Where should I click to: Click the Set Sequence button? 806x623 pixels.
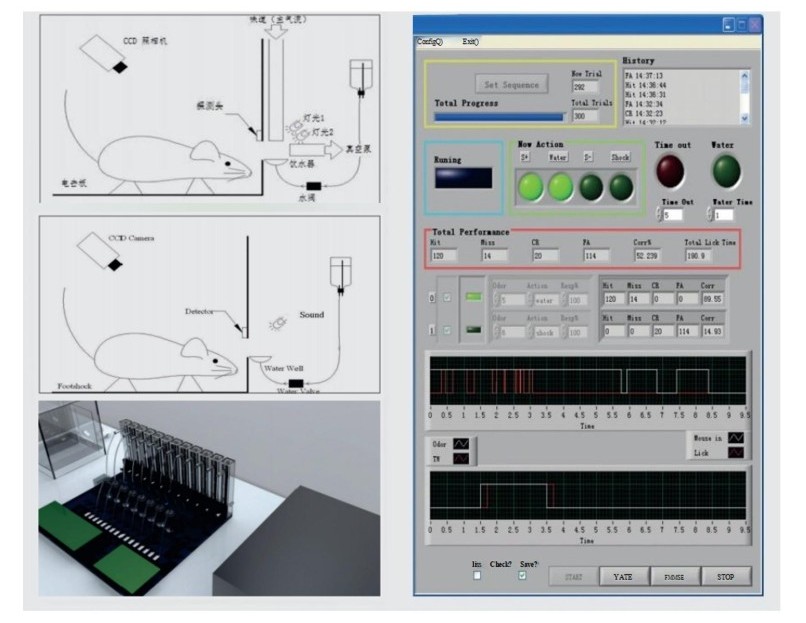tap(511, 84)
